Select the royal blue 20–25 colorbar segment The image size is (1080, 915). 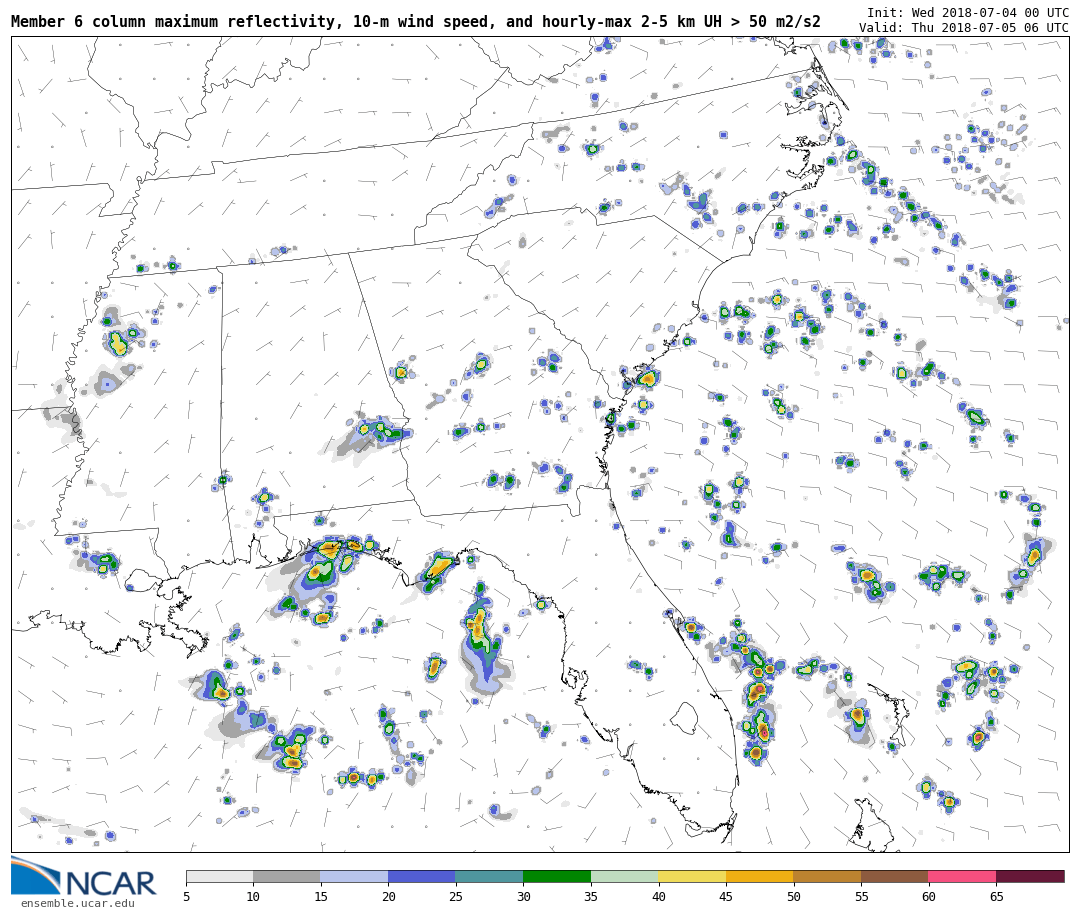(x=421, y=877)
